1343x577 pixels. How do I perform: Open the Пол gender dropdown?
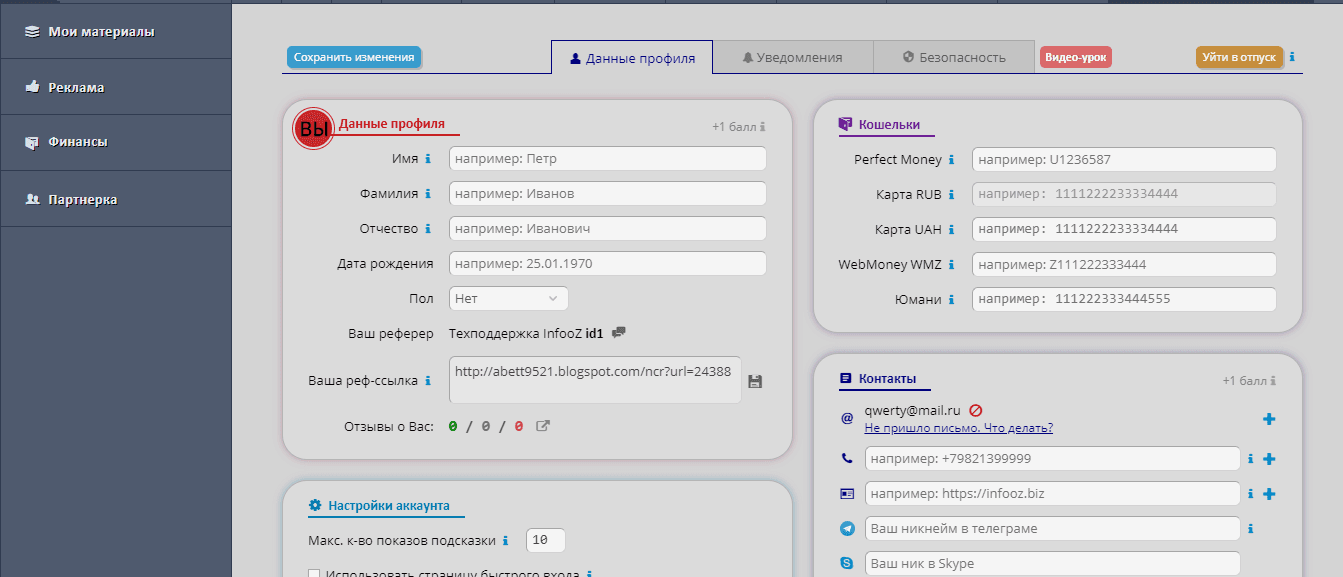[x=508, y=298]
